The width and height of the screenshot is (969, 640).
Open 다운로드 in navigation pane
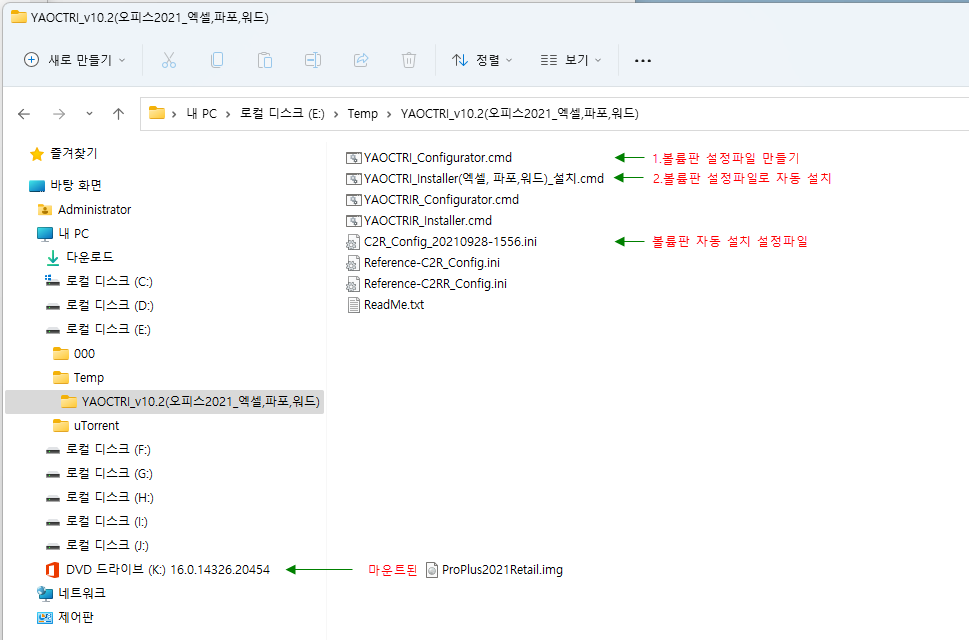(90, 257)
